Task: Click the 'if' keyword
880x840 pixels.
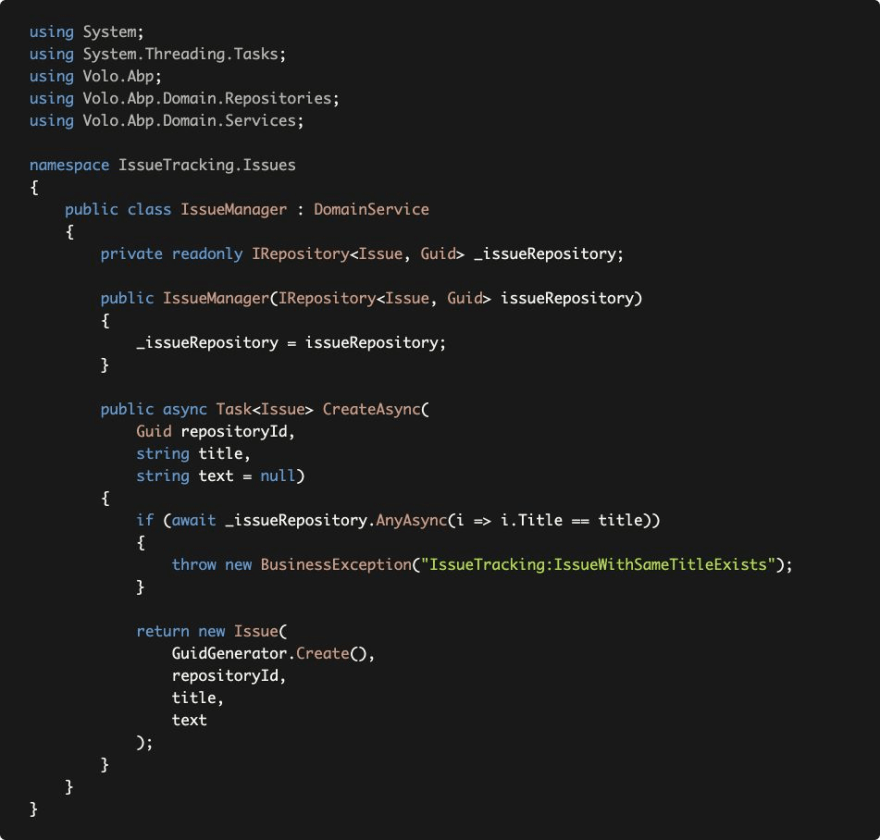Action: click(145, 520)
